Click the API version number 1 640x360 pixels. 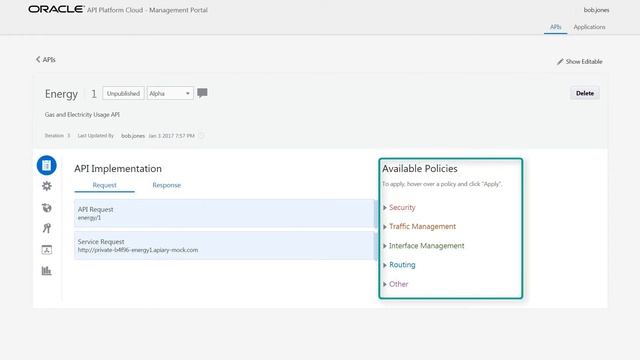tap(93, 94)
